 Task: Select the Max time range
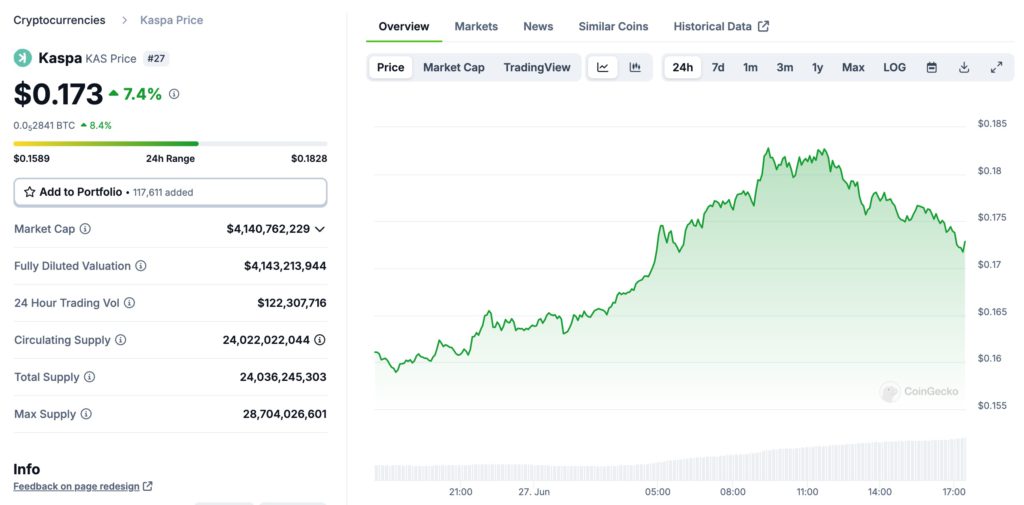(x=853, y=67)
